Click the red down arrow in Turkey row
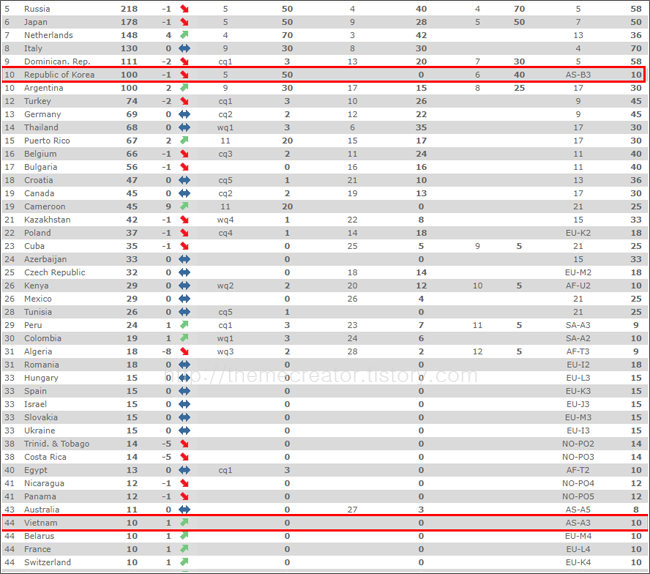 pos(184,101)
